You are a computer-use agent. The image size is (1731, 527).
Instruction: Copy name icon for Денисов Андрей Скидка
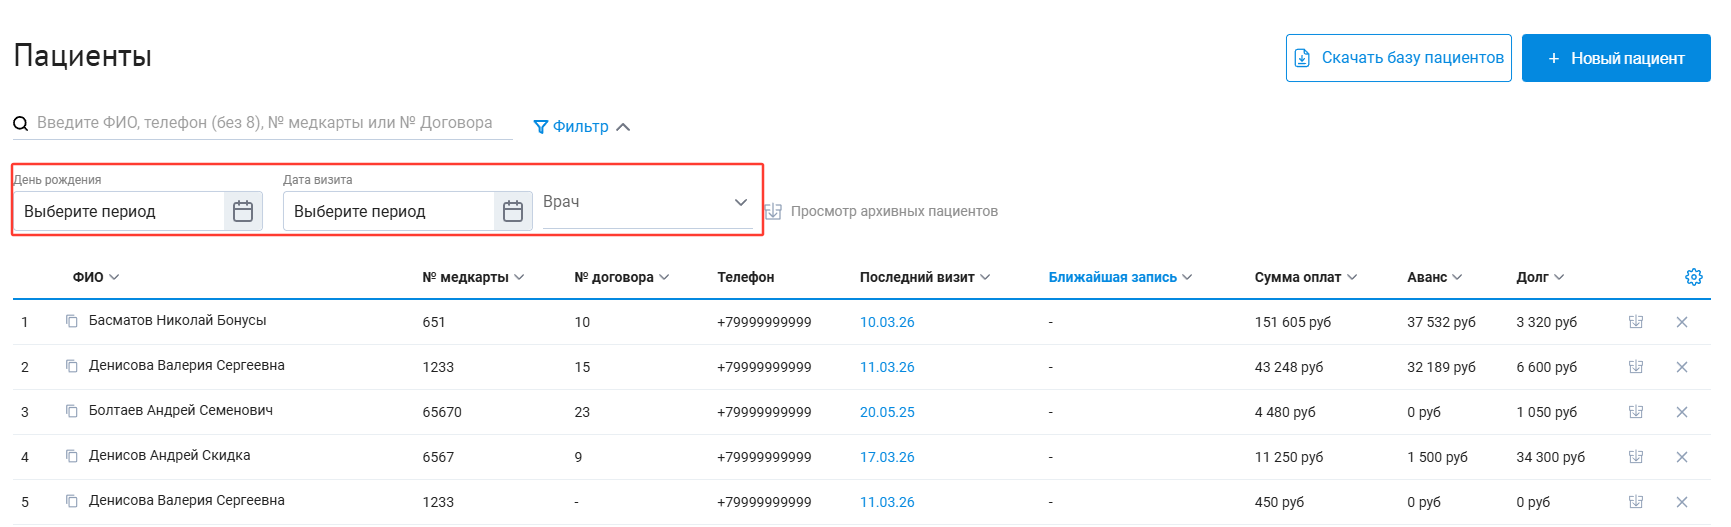[x=72, y=456]
